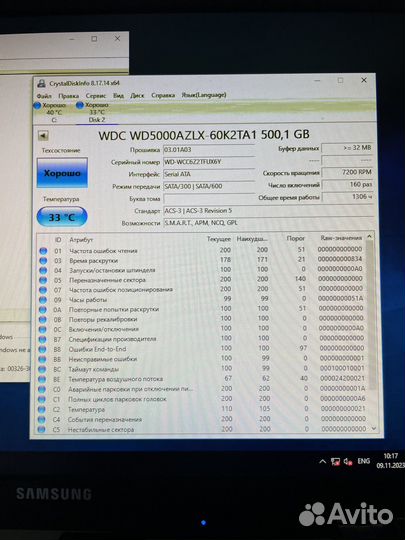Click status icon for attribute 0A Повторные попытки раскрутки
Screen dimensions: 405x540
43,310
